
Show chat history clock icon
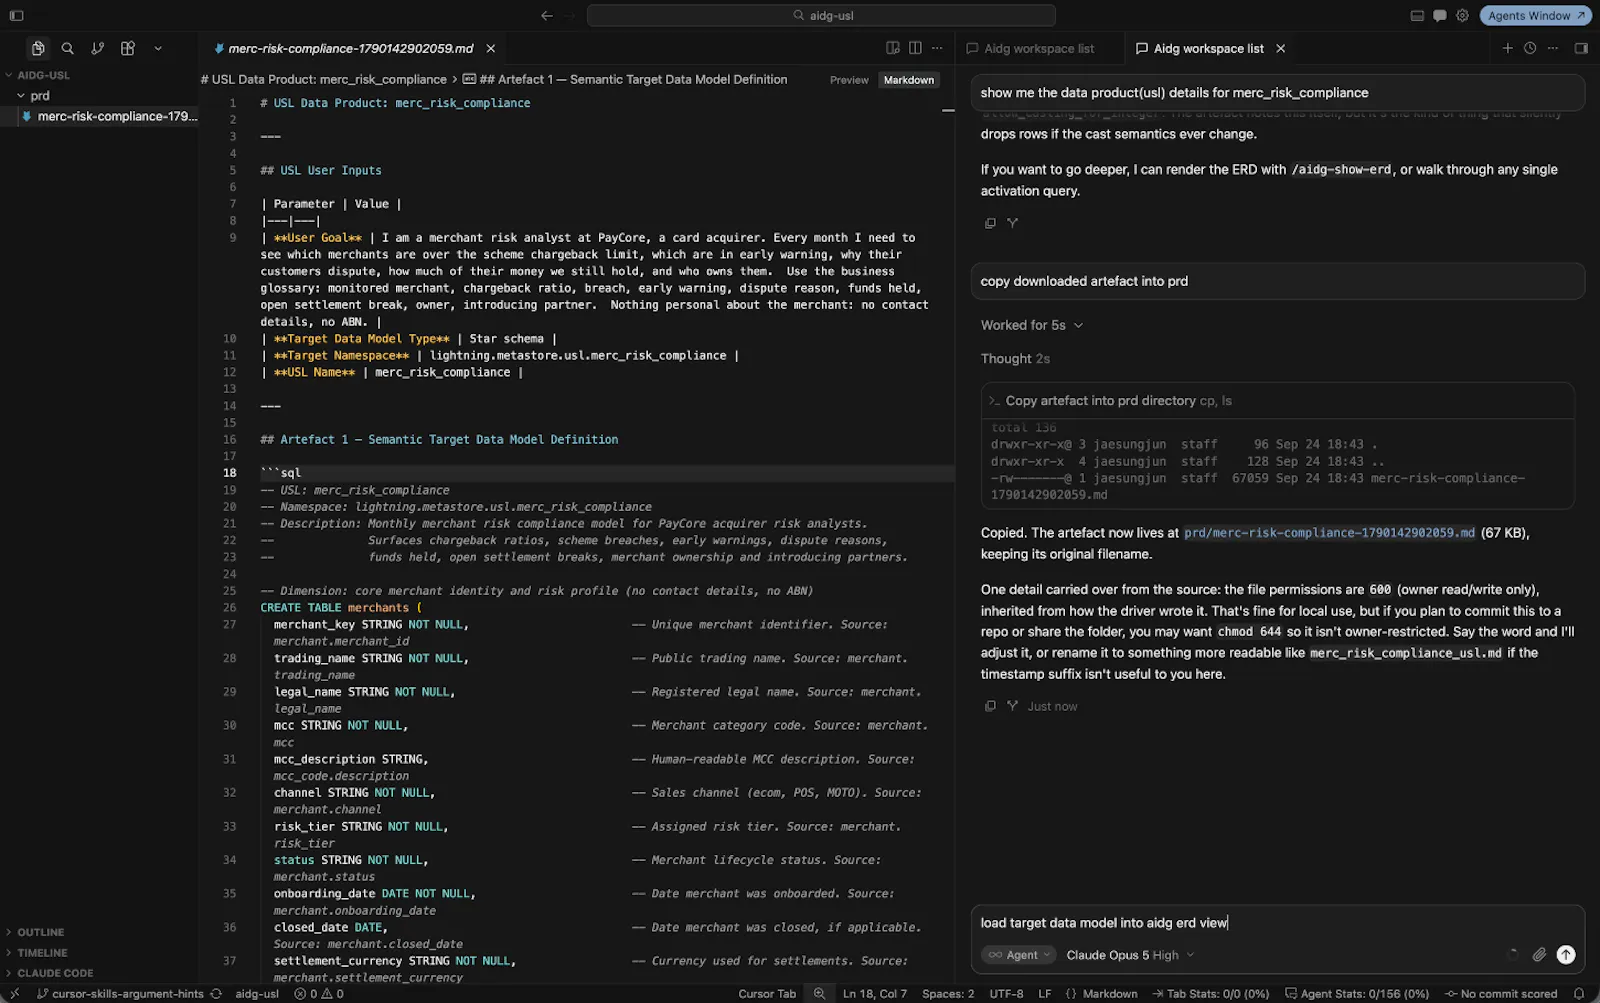[1530, 48]
